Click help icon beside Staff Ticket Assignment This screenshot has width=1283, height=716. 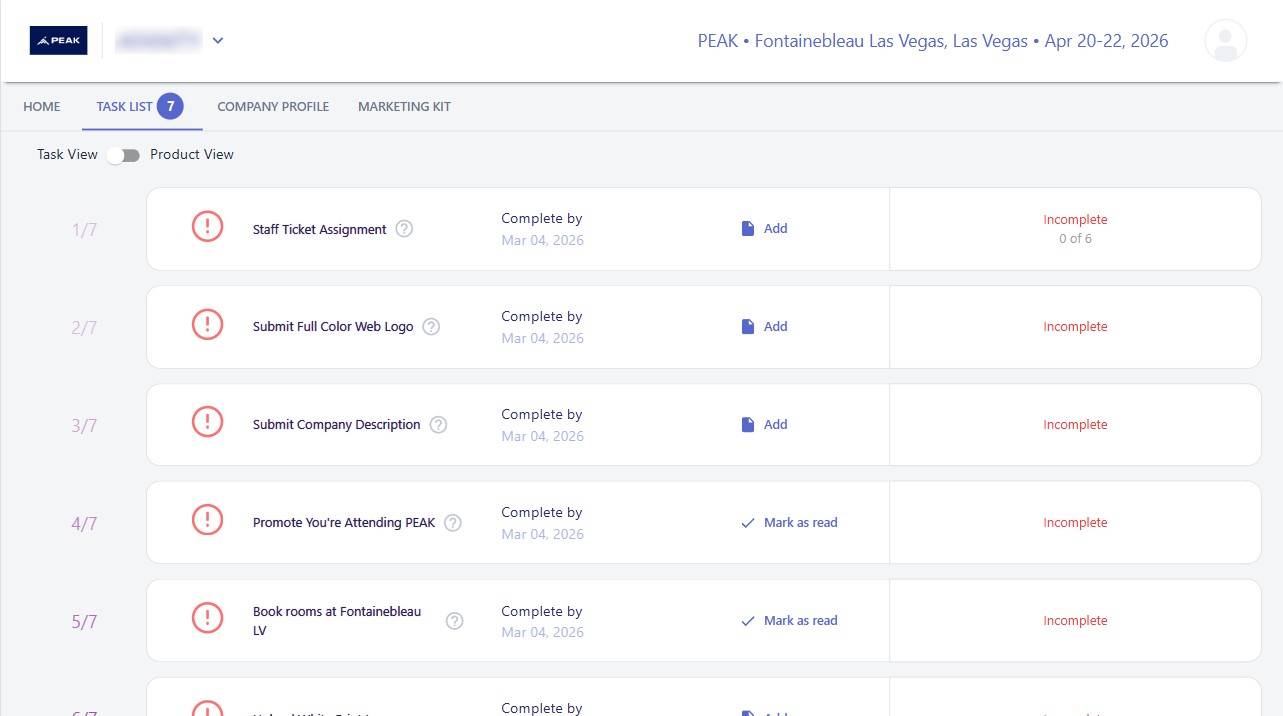[404, 229]
